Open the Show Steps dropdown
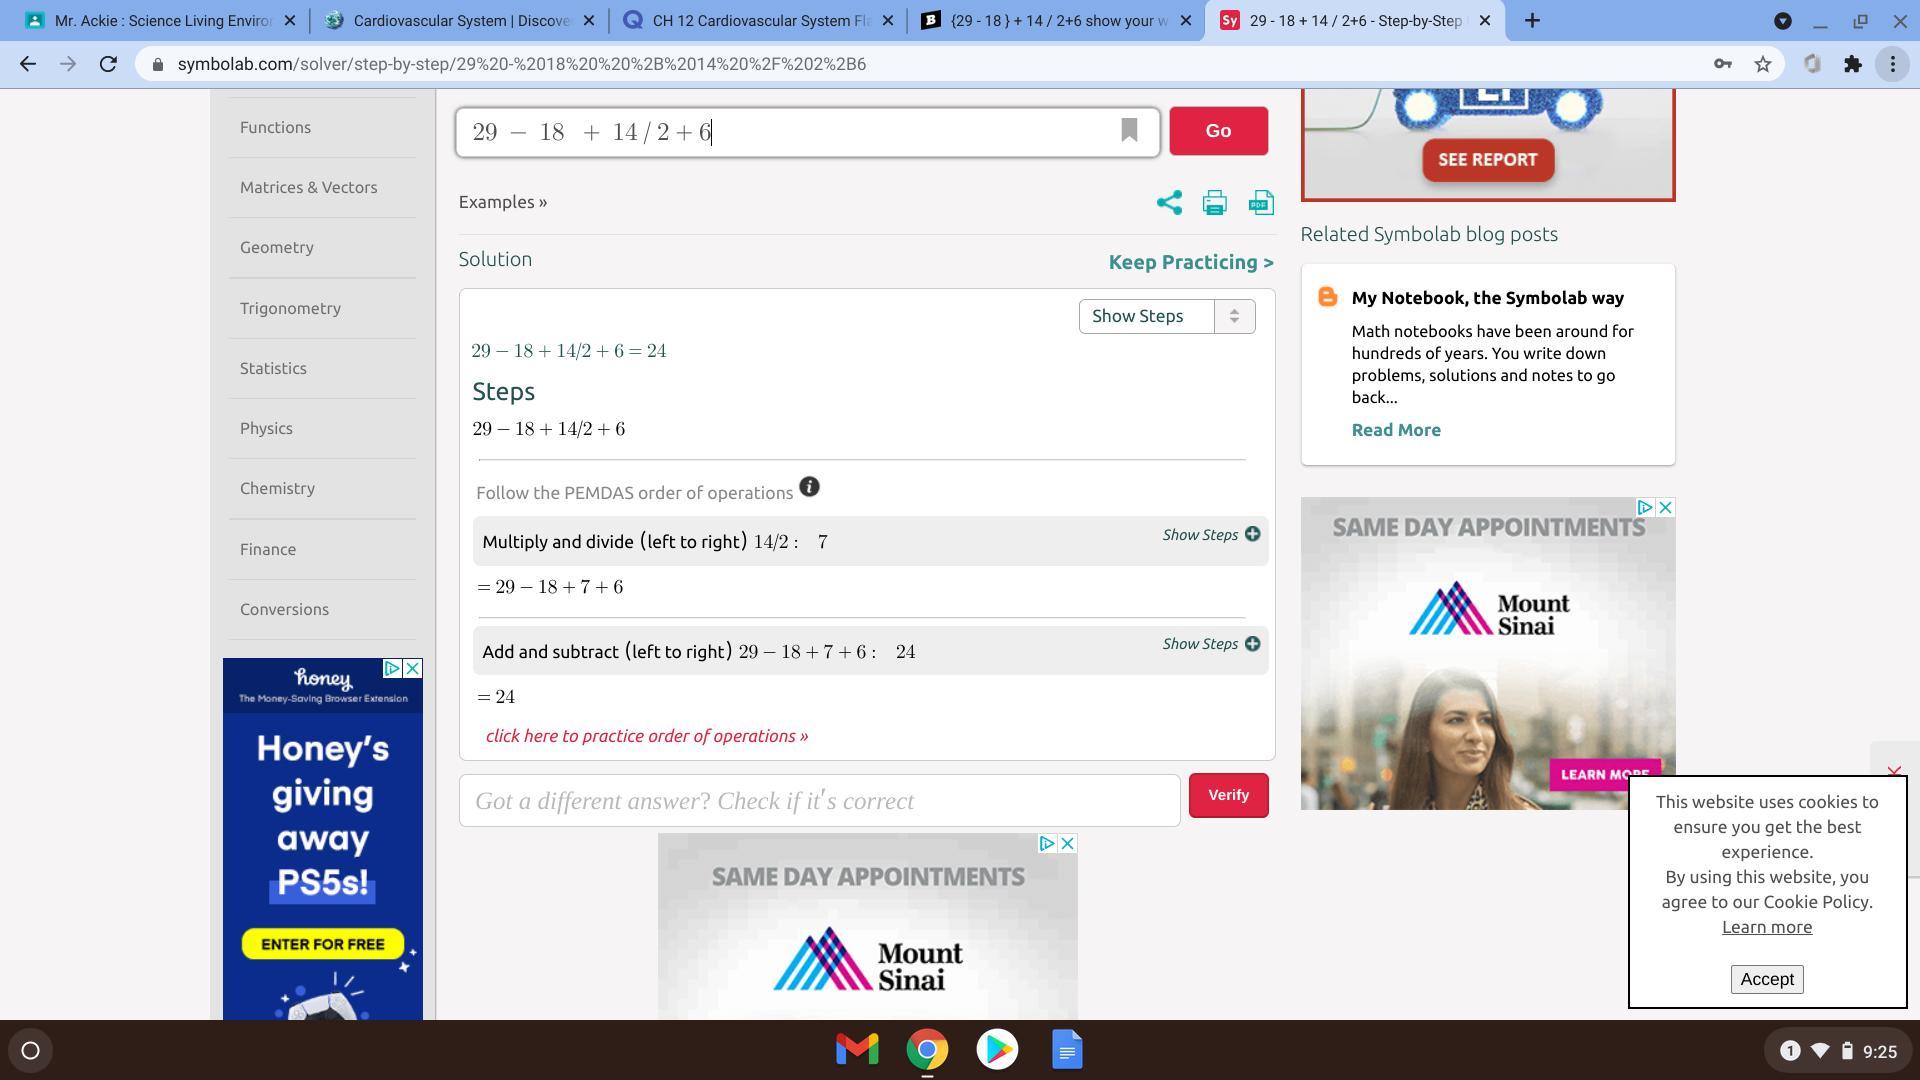The image size is (1920, 1080). coord(1166,316)
